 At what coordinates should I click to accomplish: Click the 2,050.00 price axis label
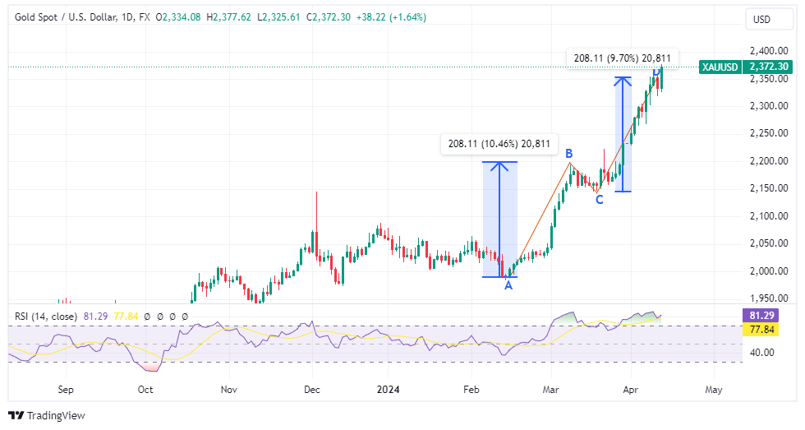point(769,243)
